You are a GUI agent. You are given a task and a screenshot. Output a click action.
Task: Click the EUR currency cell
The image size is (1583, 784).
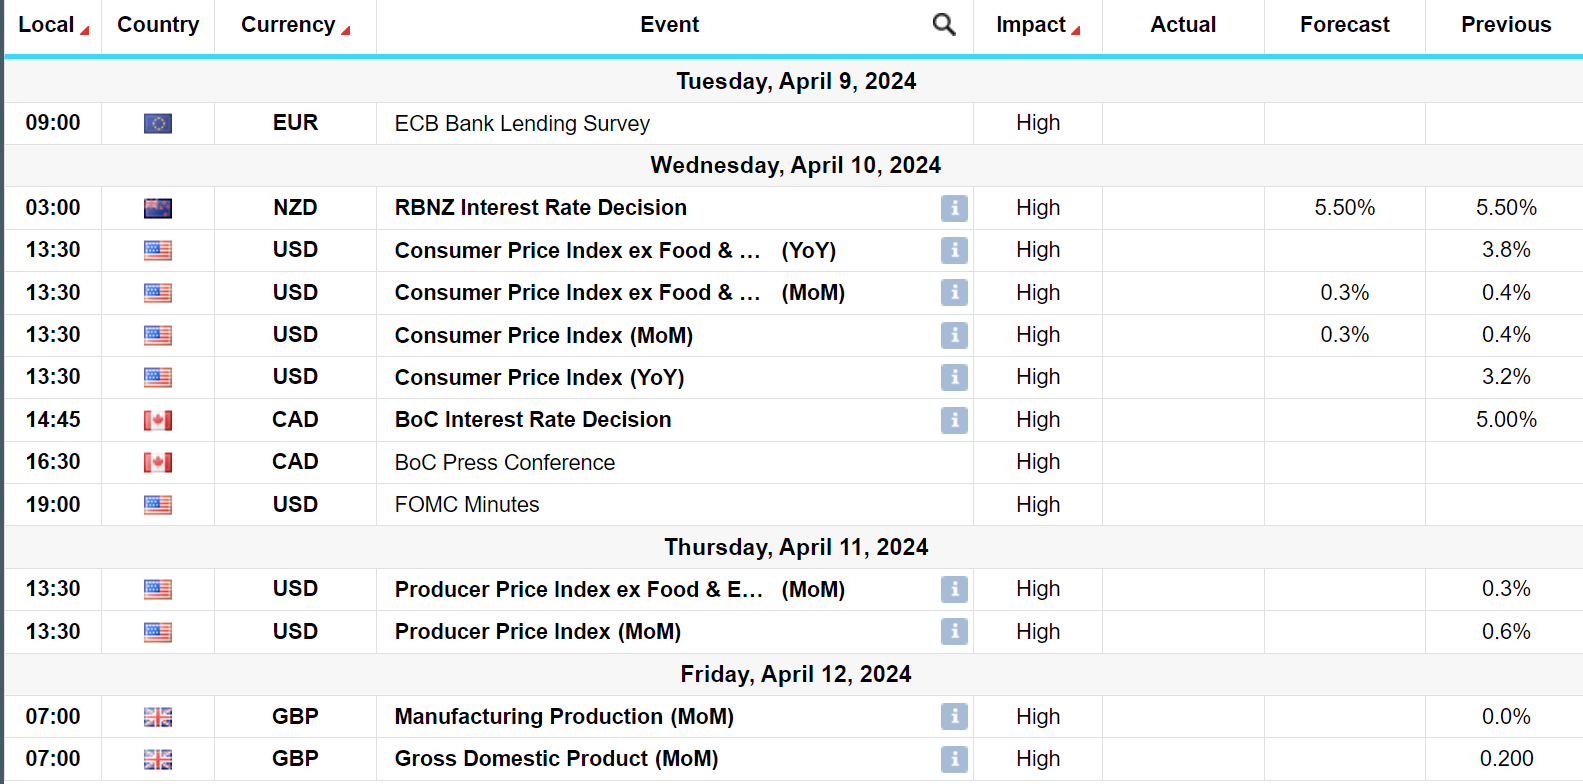pos(295,123)
